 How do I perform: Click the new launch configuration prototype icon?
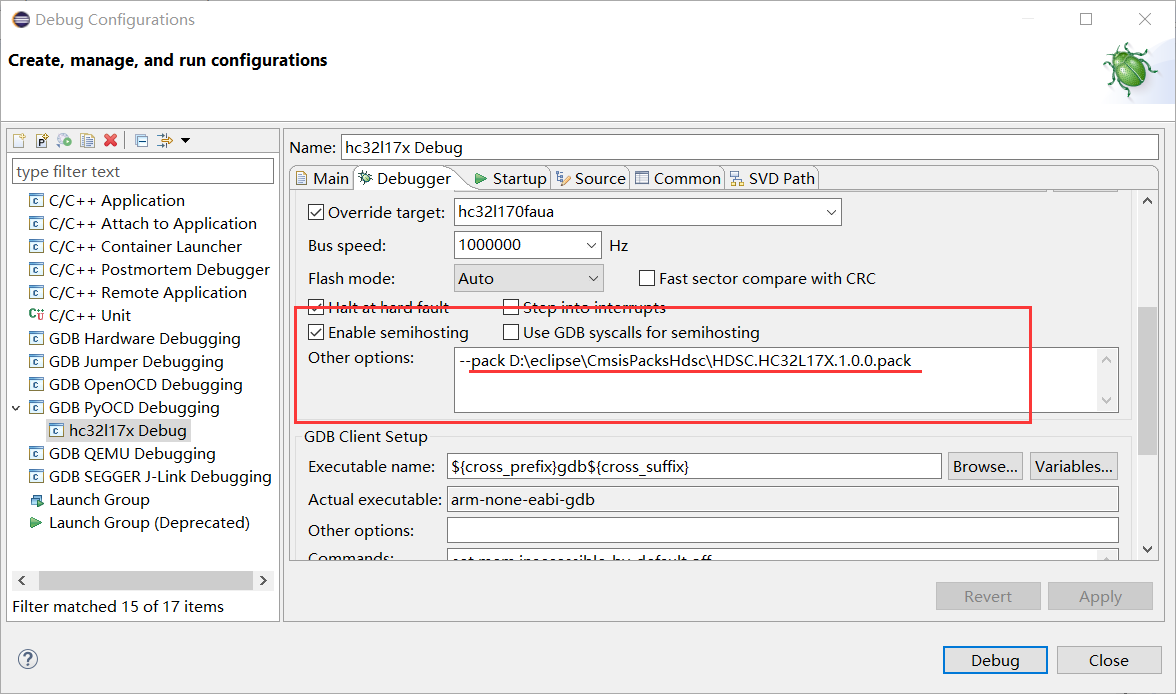coord(42,140)
